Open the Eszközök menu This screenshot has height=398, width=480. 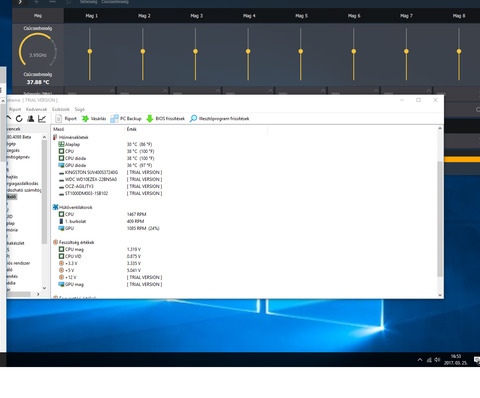tap(61, 109)
